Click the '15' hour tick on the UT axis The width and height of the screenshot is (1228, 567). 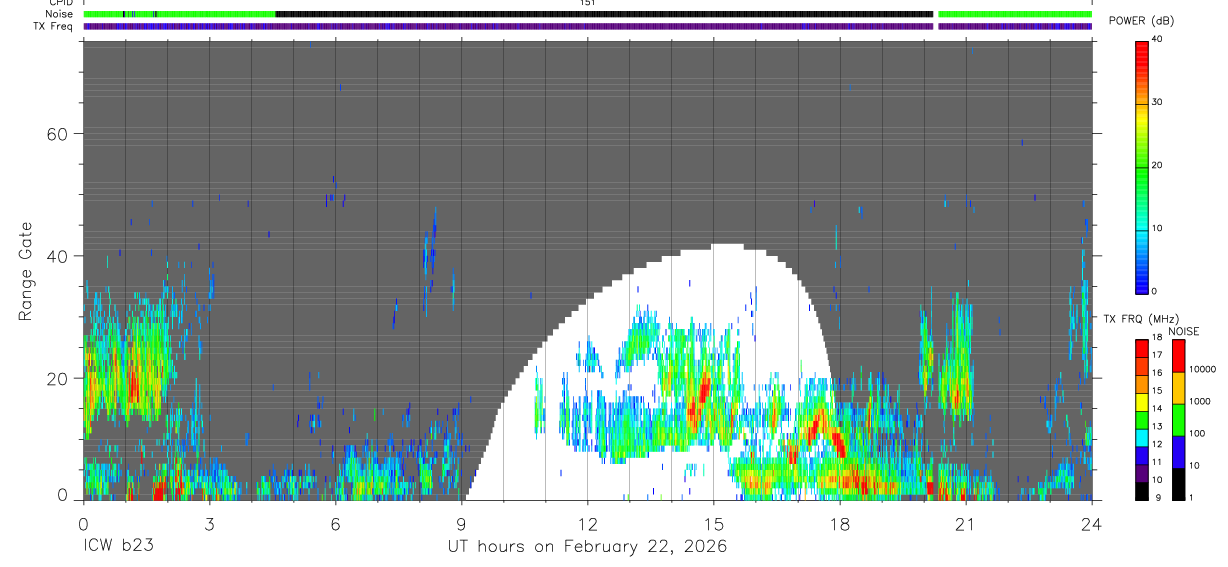tap(713, 523)
